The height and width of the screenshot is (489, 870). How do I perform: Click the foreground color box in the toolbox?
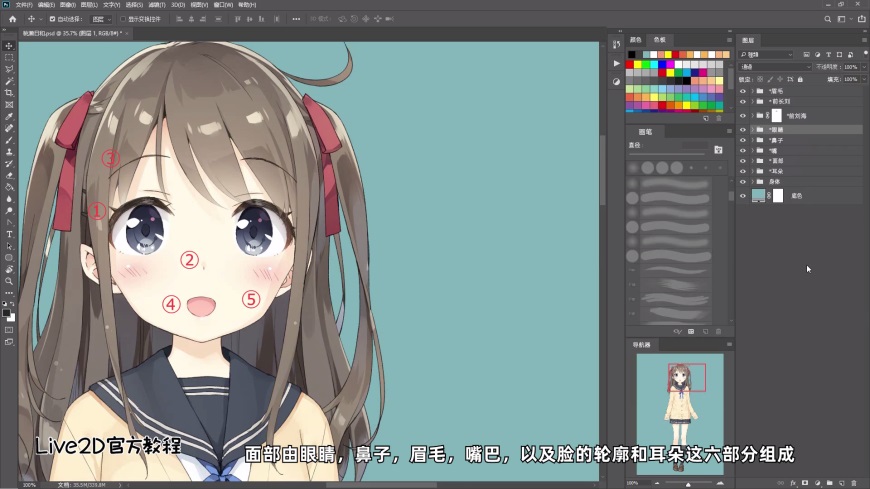(x=6, y=314)
